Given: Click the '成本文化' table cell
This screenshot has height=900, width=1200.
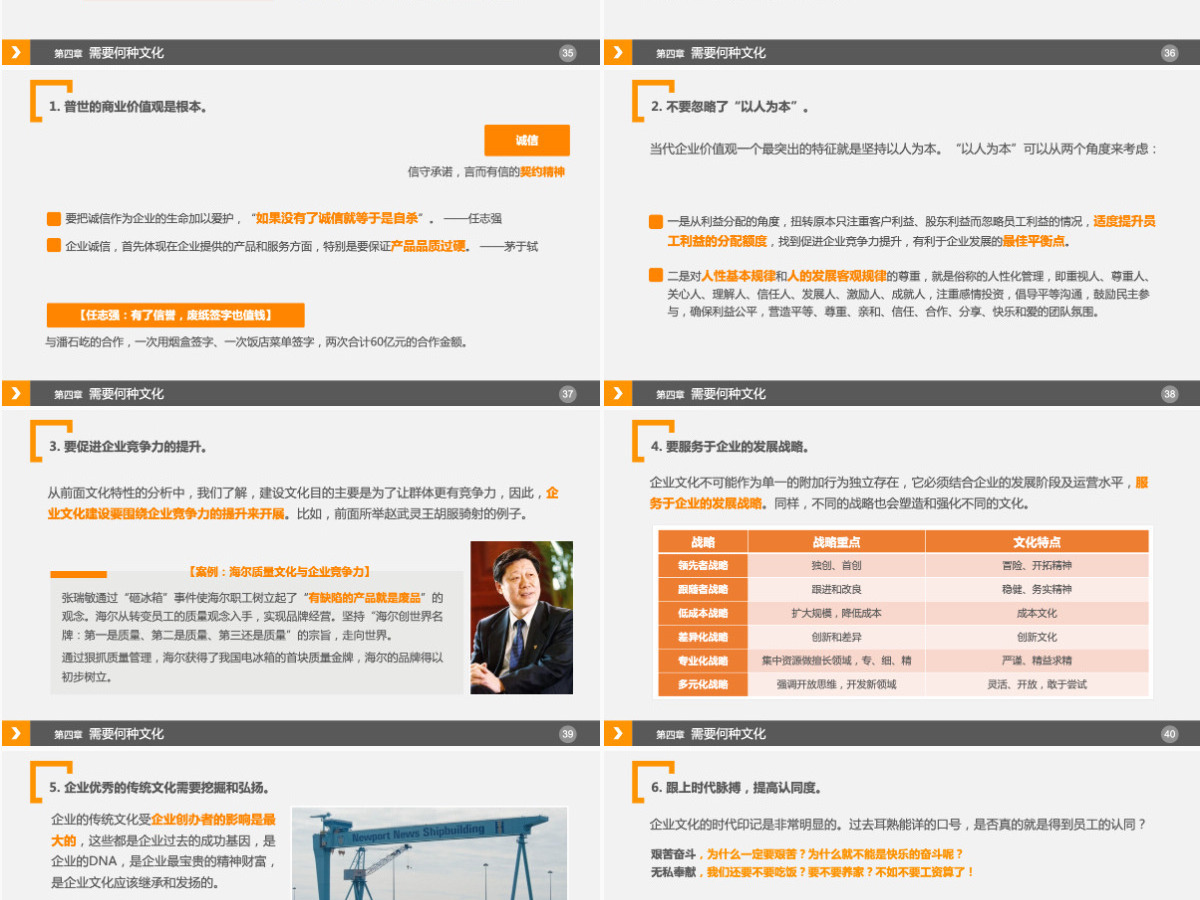Looking at the screenshot, I should click(x=1037, y=613).
